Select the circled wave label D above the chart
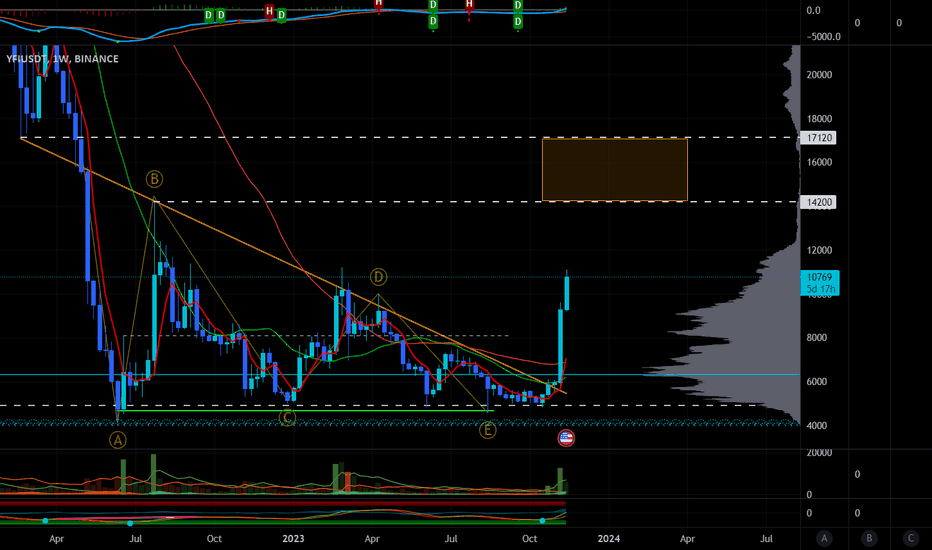 click(x=379, y=277)
